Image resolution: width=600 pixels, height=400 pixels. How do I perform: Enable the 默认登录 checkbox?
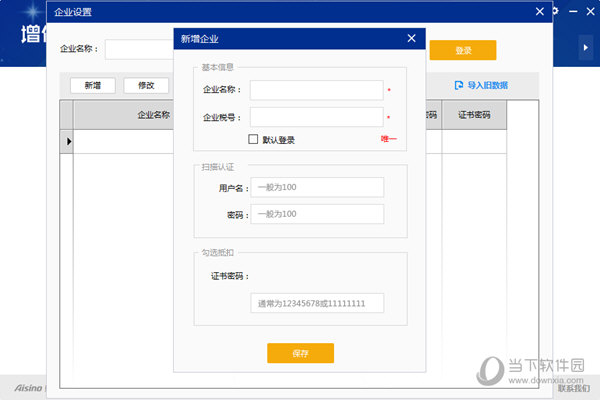[253, 139]
